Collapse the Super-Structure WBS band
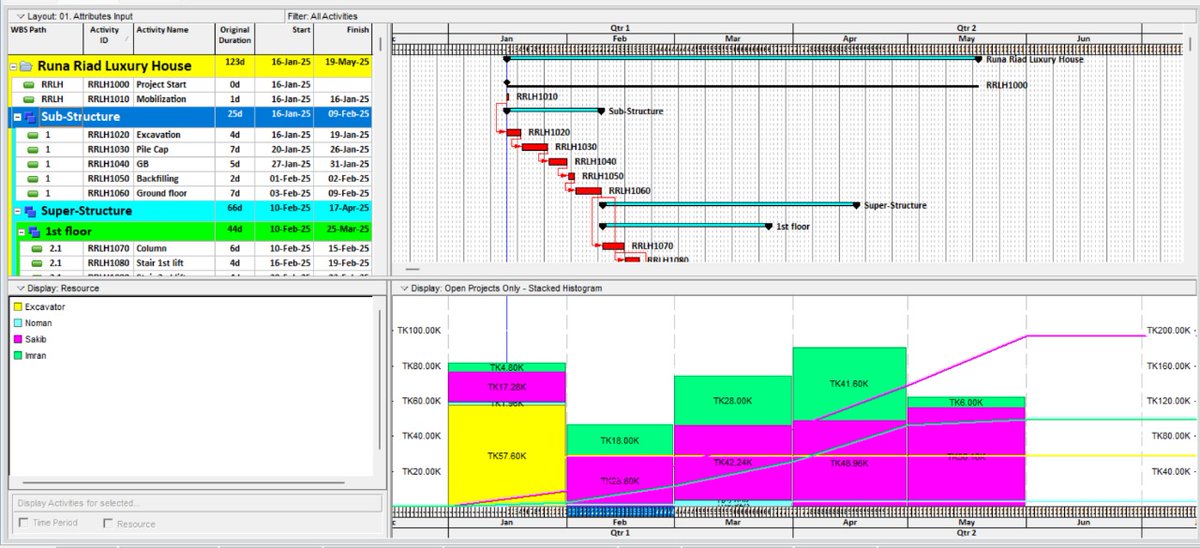The width and height of the screenshot is (1200, 548). pos(17,212)
